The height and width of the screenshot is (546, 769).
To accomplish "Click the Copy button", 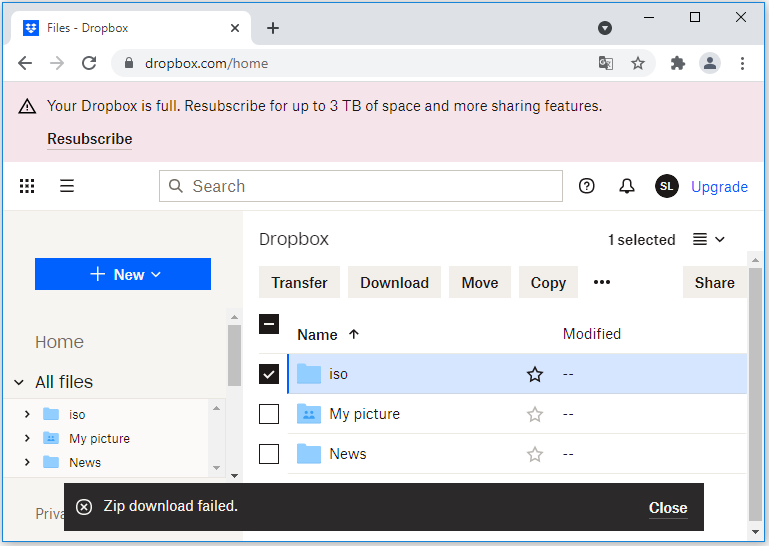I will [x=548, y=282].
